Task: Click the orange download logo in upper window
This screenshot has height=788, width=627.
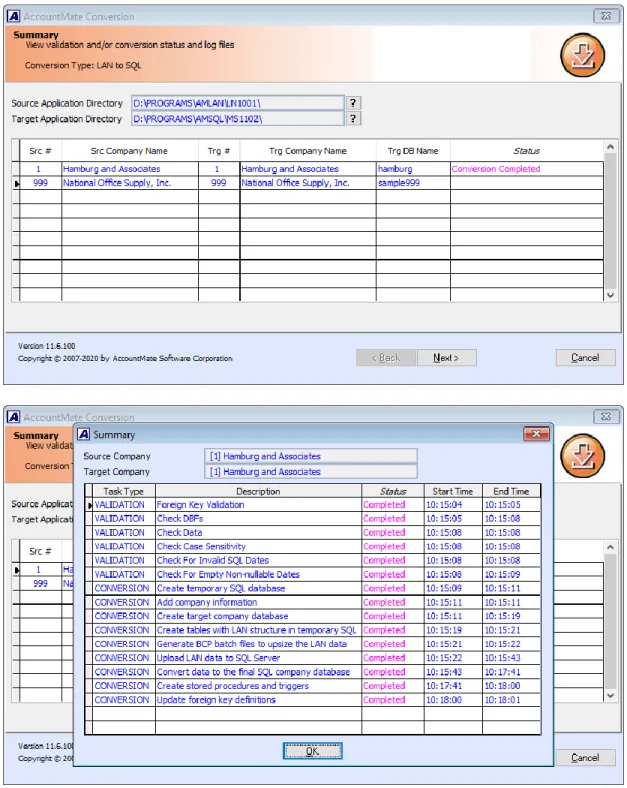Action: coord(582,55)
